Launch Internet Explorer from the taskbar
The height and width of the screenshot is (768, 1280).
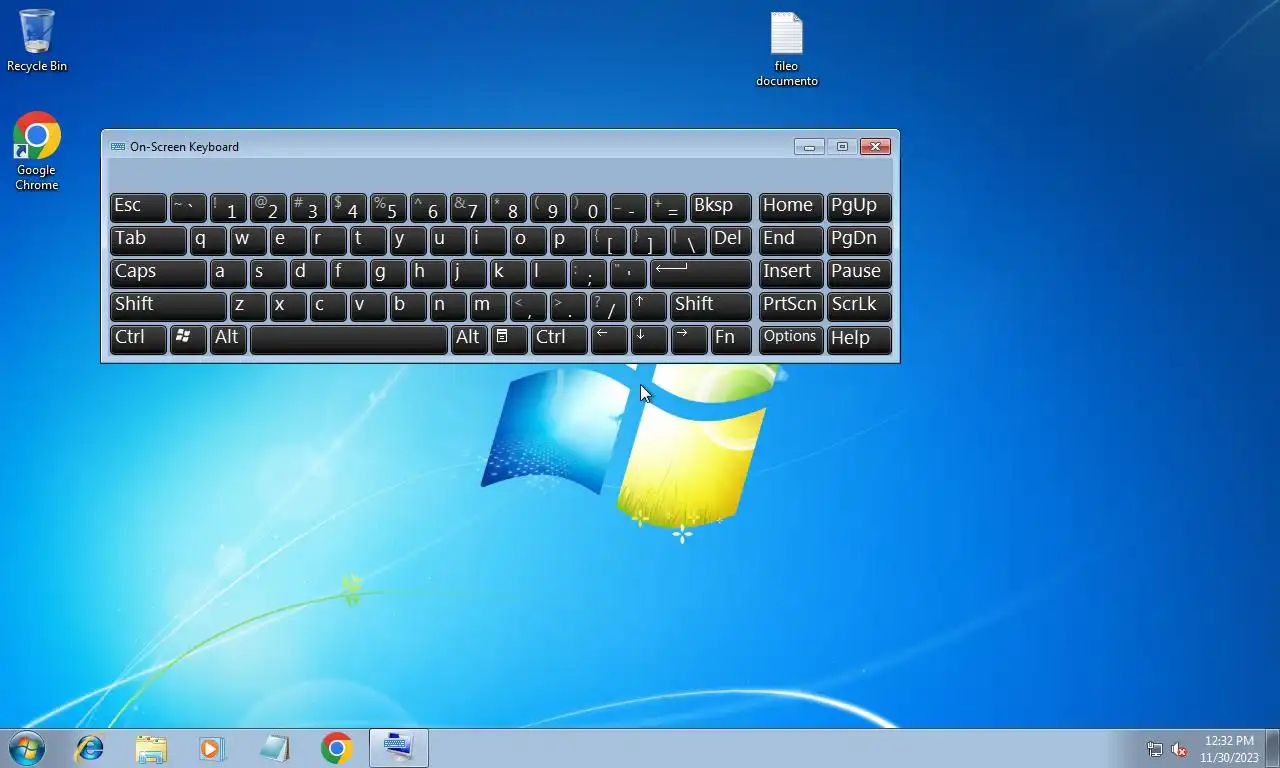coord(90,748)
